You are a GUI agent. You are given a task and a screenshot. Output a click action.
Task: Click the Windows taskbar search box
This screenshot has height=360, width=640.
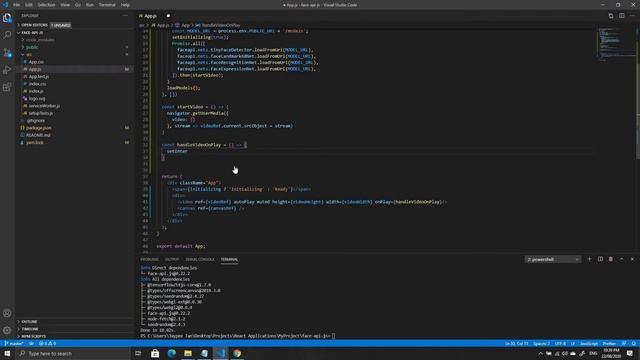click(x=73, y=353)
